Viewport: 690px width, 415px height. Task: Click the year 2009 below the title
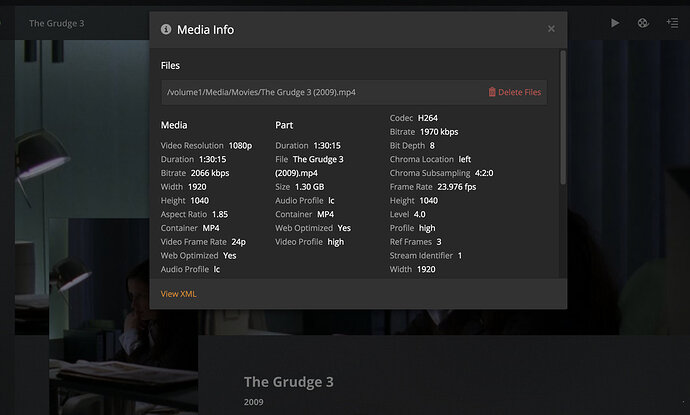(253, 402)
